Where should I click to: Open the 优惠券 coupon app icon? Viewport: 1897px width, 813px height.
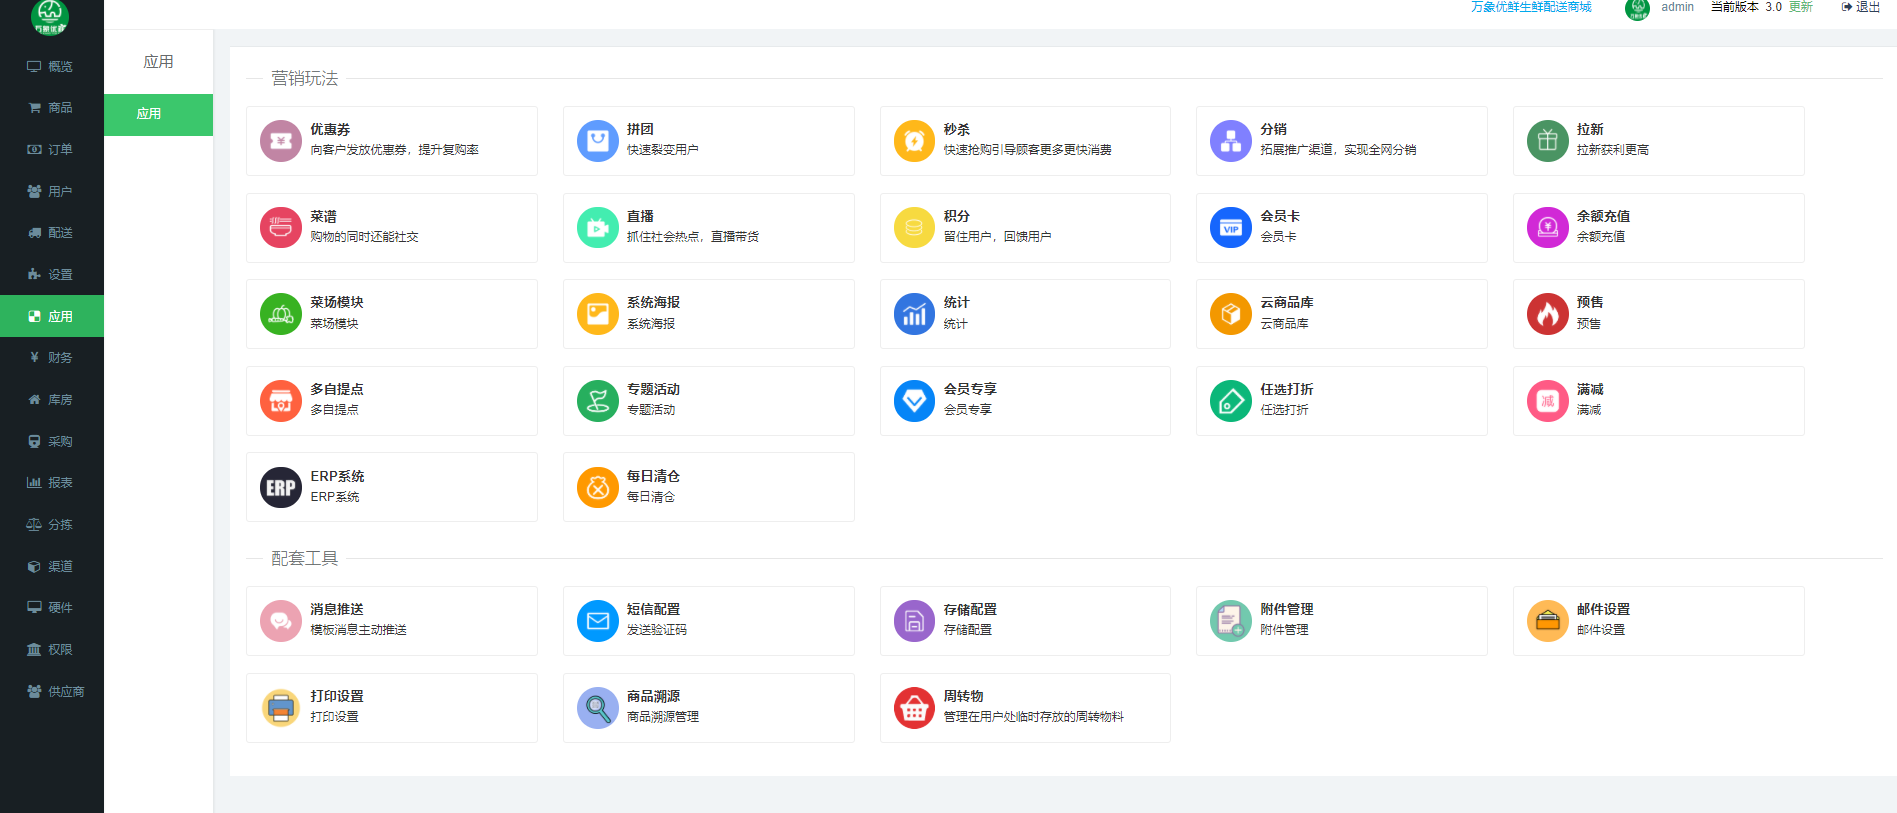[x=281, y=141]
